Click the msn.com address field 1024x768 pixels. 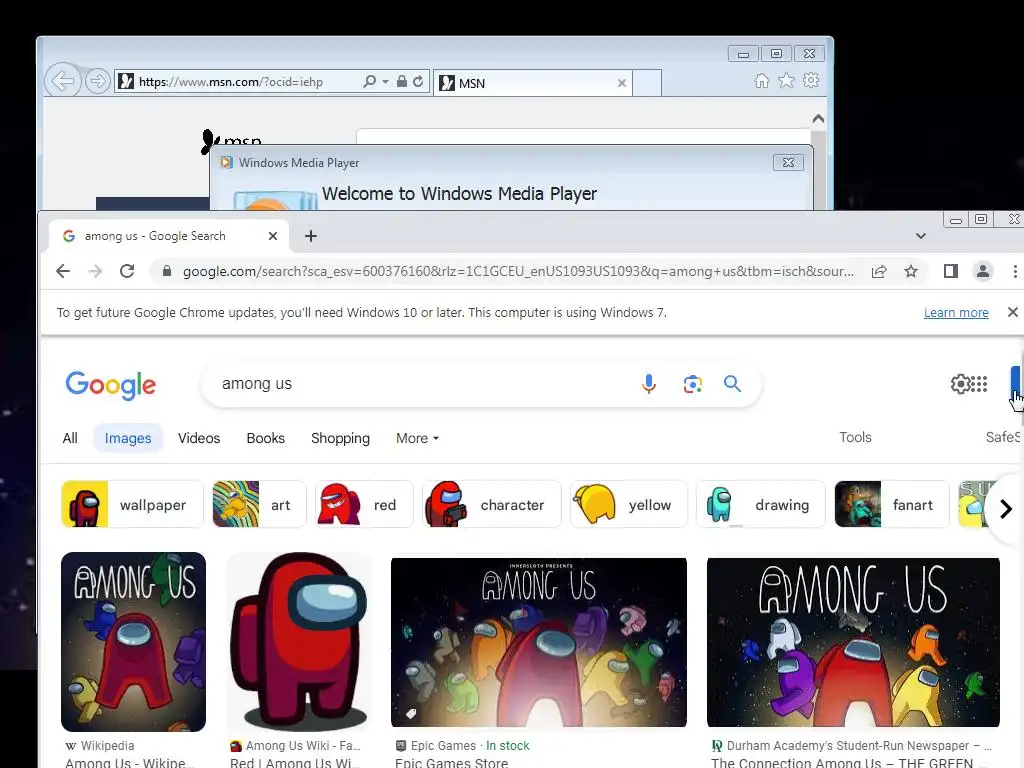point(231,82)
